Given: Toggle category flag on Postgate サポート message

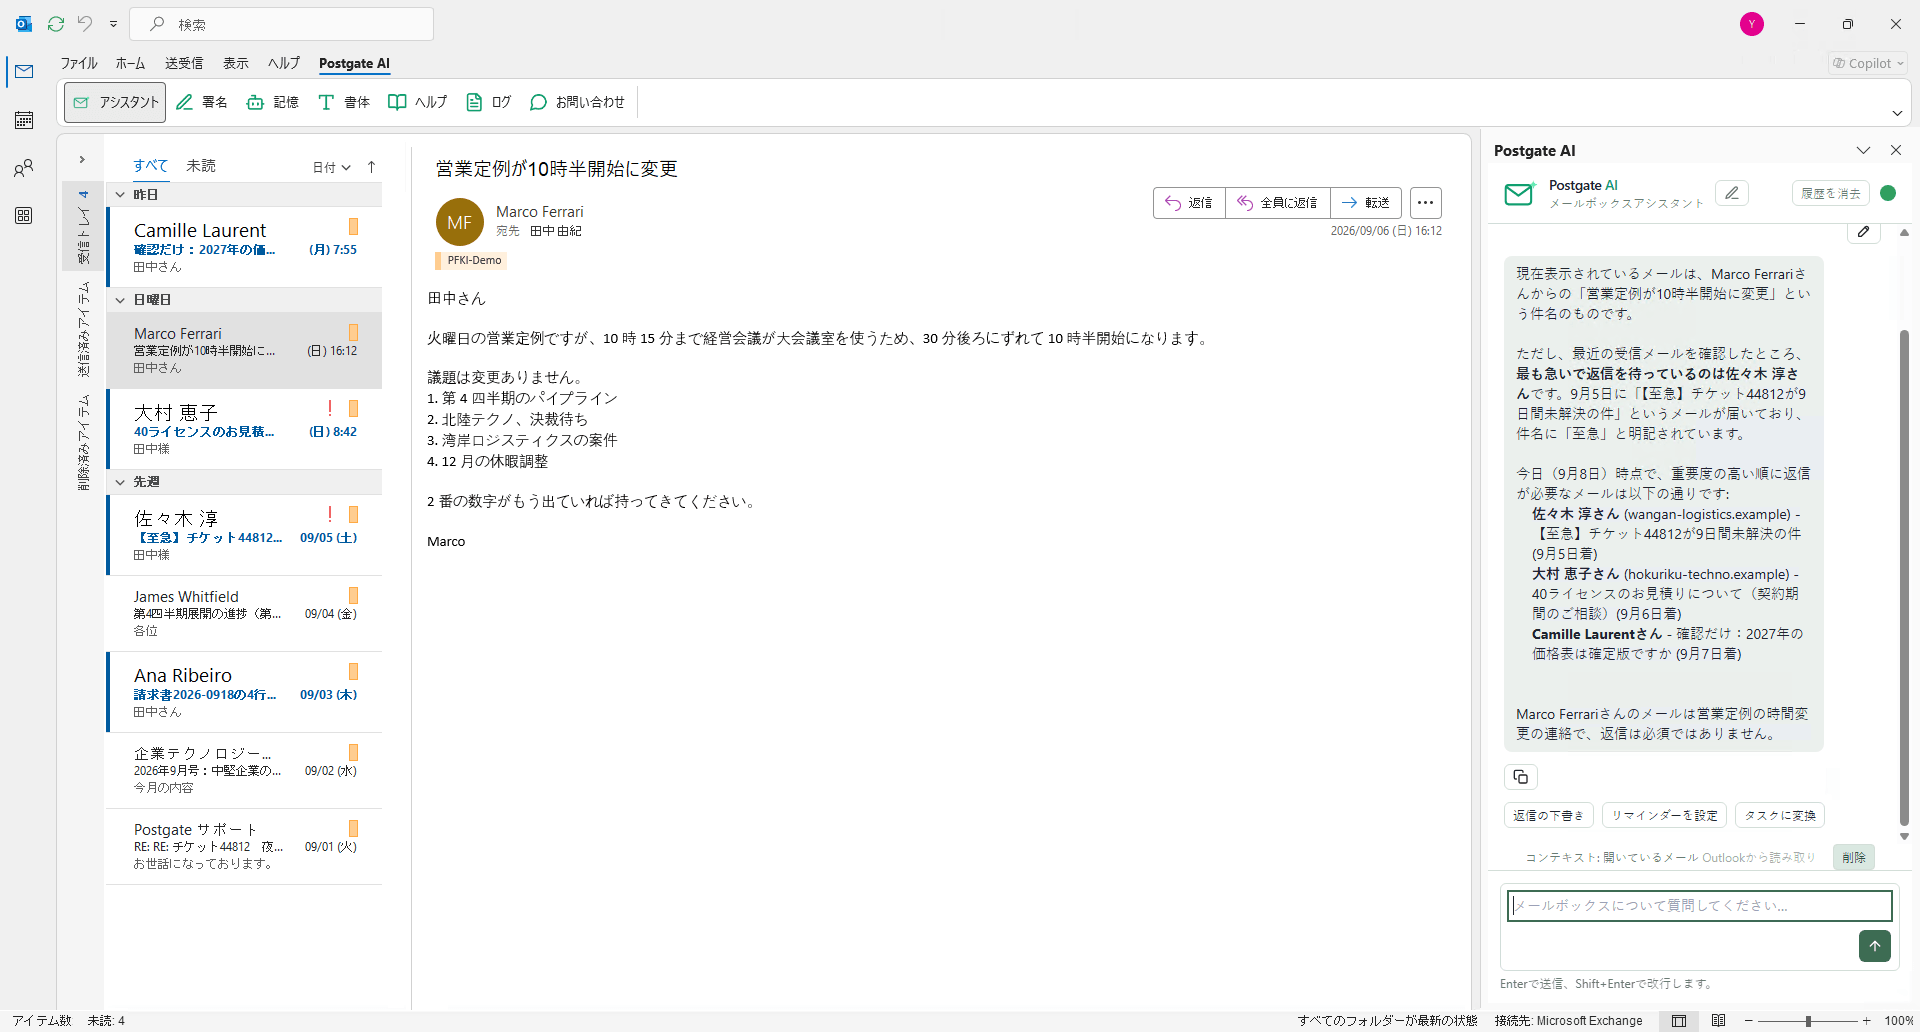Looking at the screenshot, I should [353, 828].
